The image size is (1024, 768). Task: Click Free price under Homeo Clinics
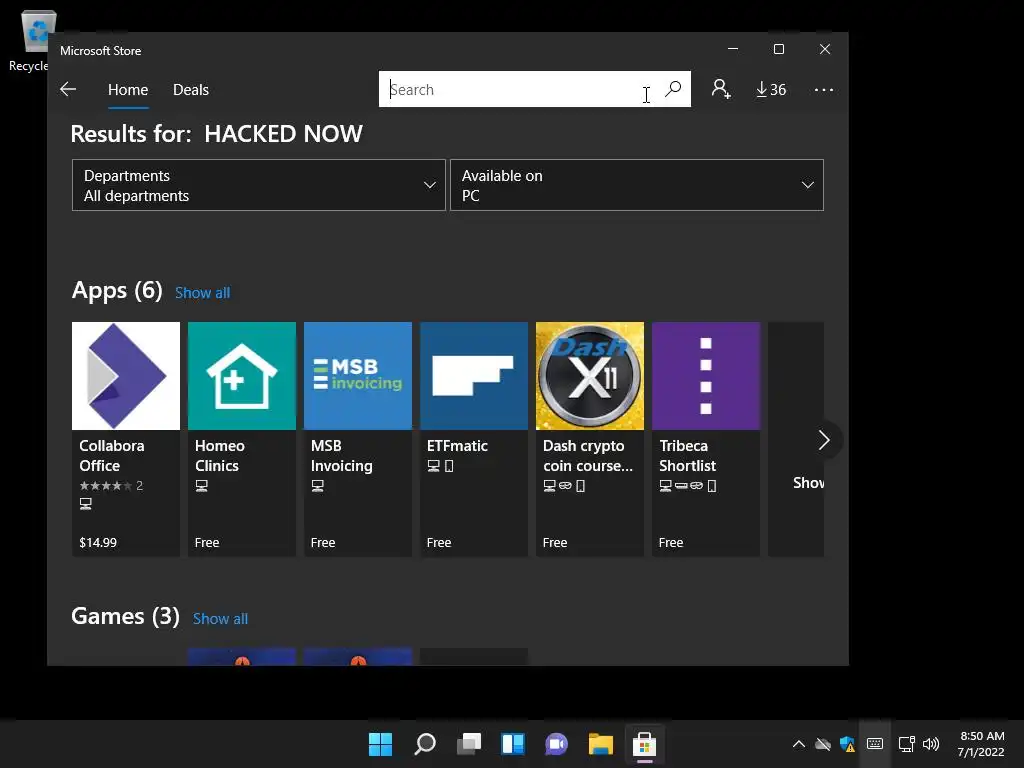pyautogui.click(x=207, y=542)
